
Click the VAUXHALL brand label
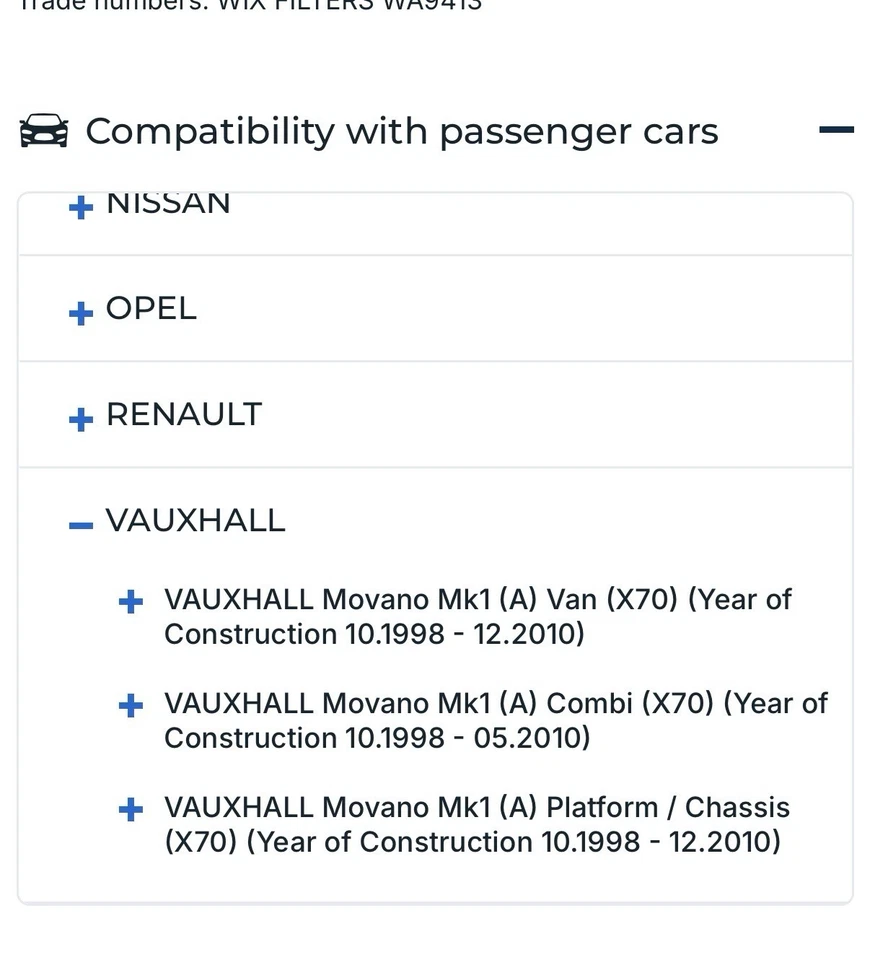(195, 520)
